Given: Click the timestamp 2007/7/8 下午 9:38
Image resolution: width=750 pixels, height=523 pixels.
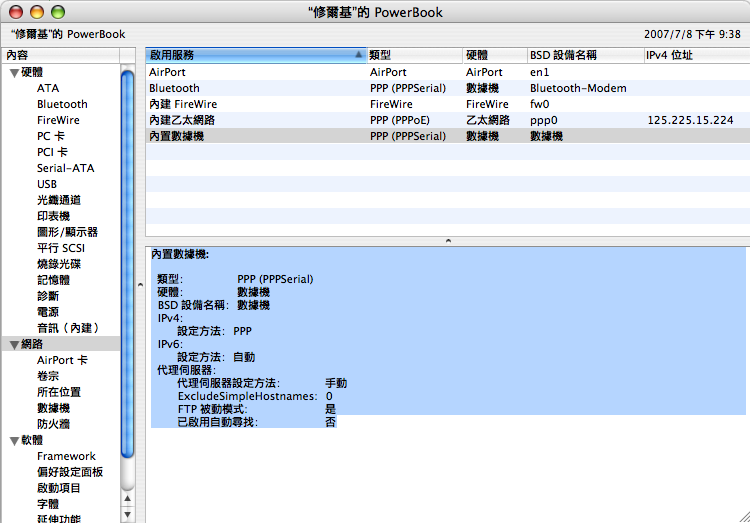Looking at the screenshot, I should click(692, 34).
